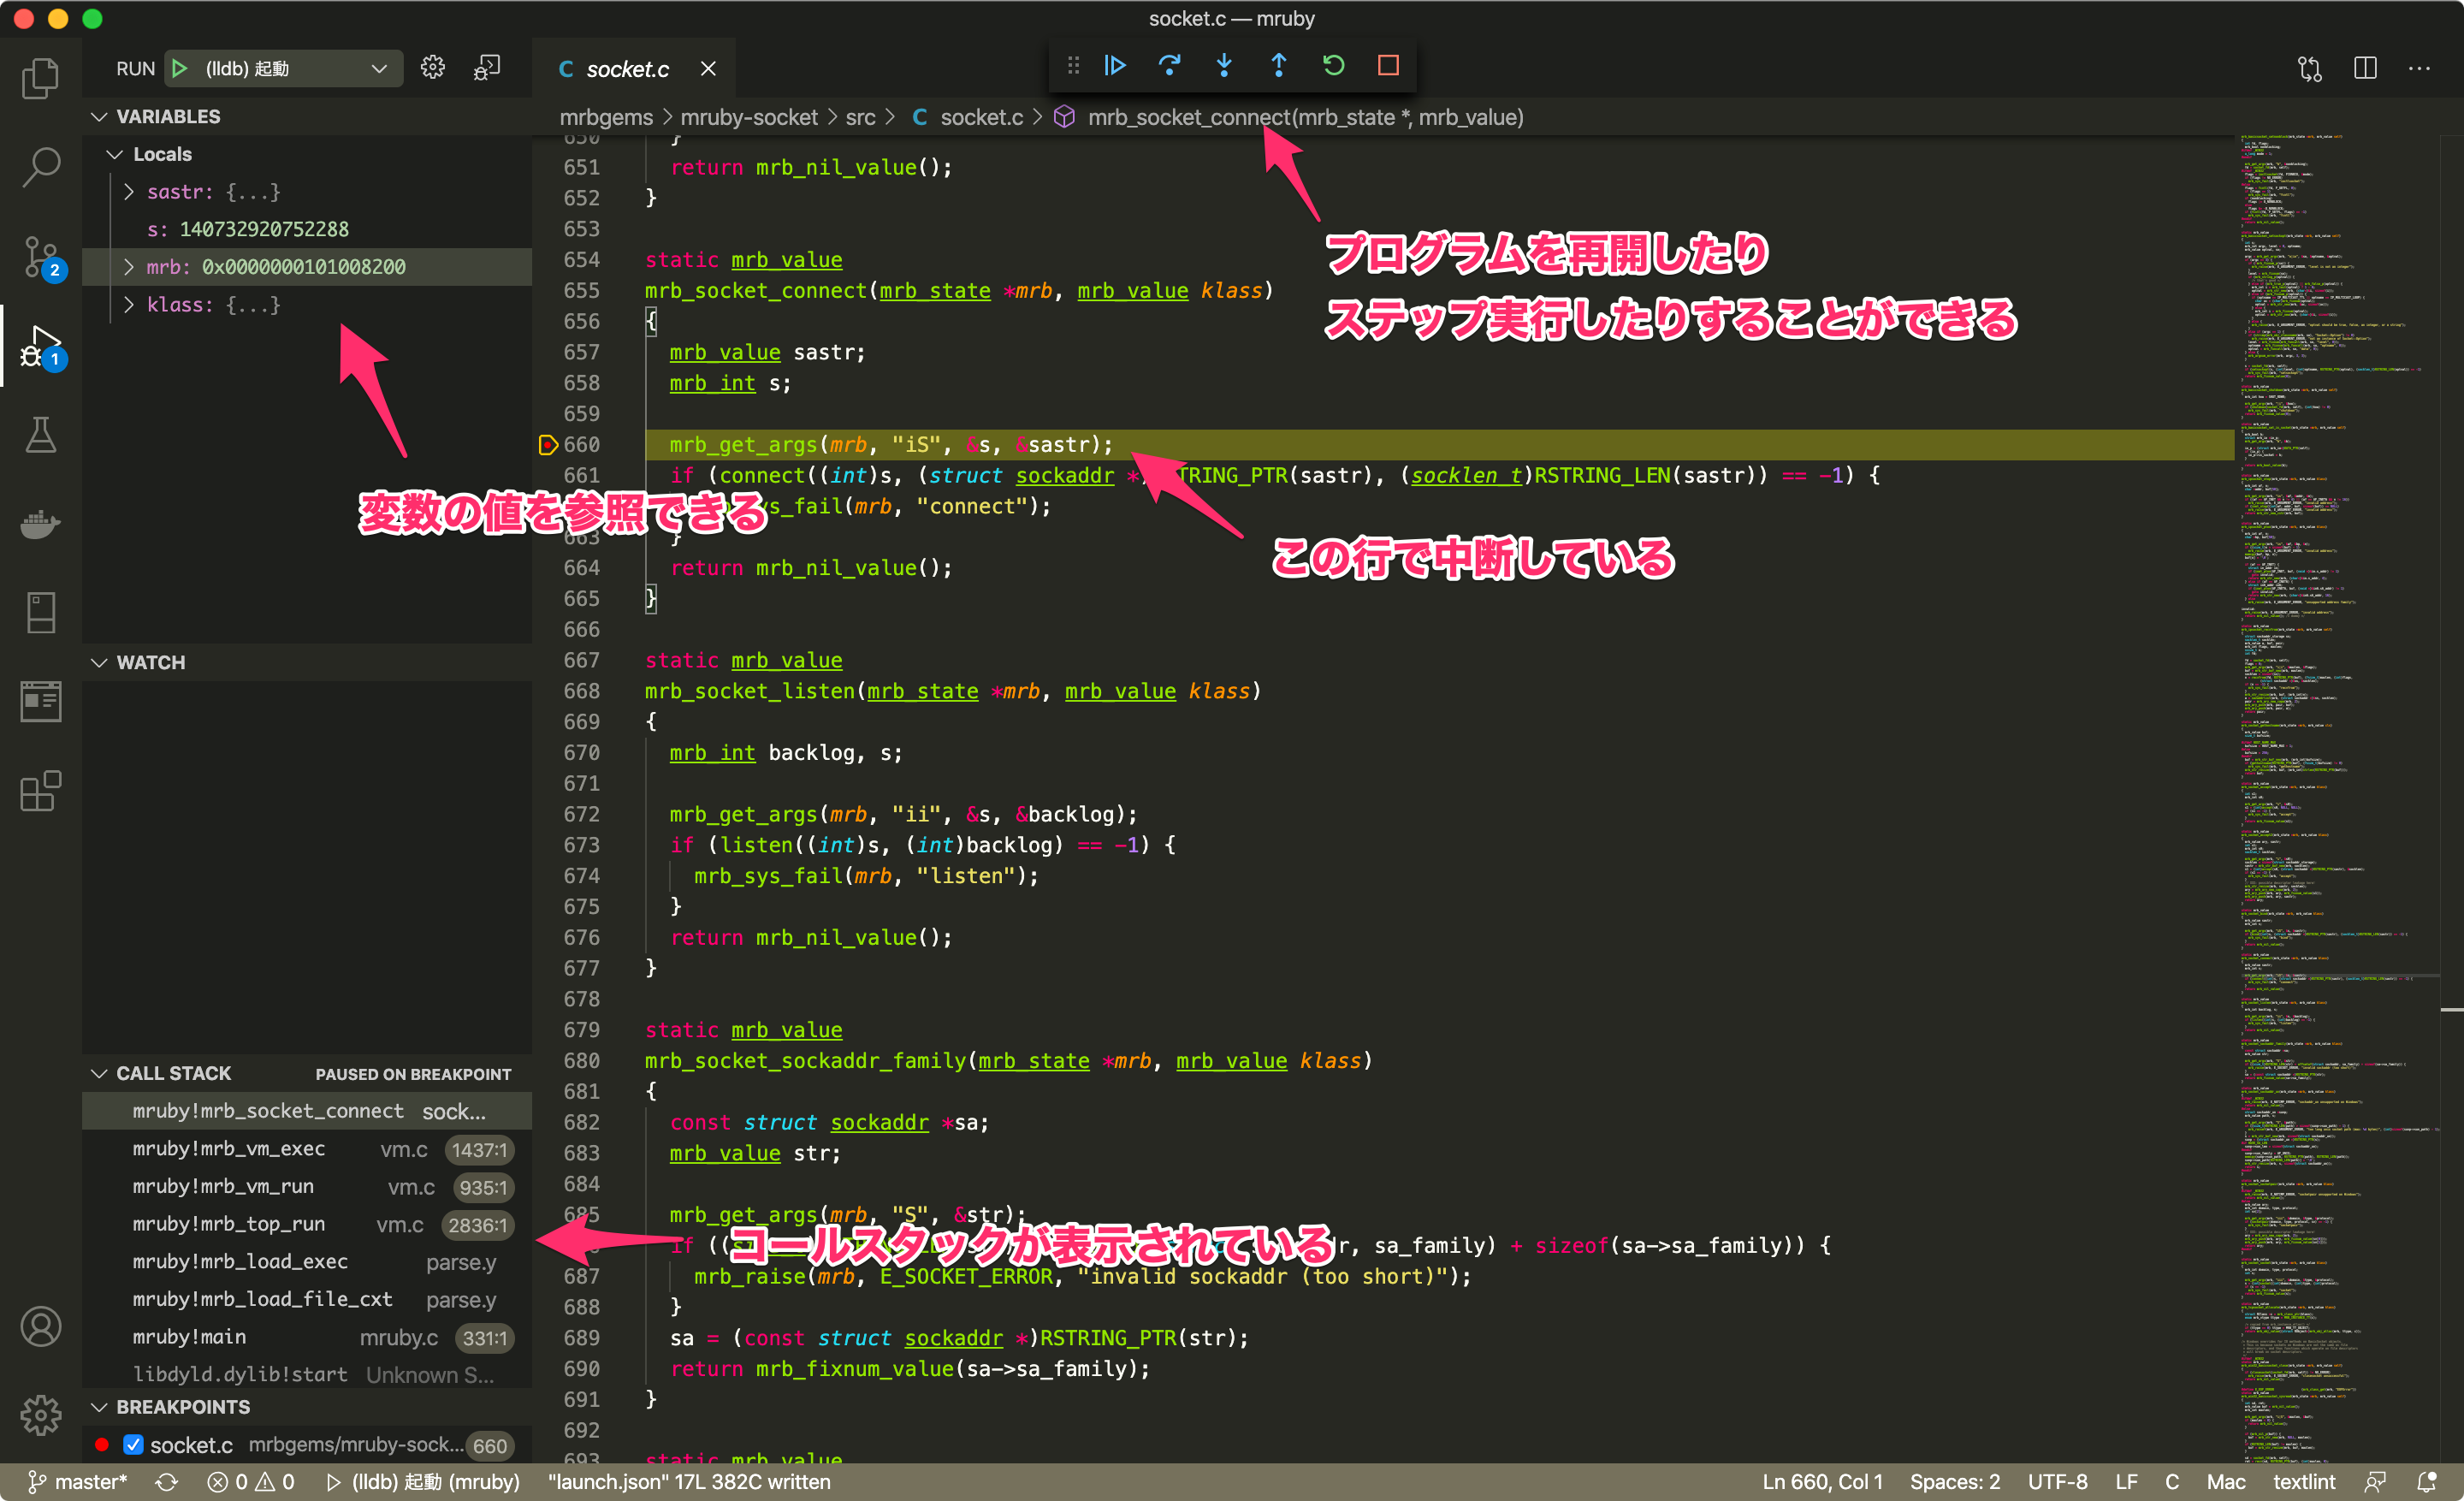Click the Step Out debug icon
Viewport: 2464px width, 1501px height.
coord(1278,66)
